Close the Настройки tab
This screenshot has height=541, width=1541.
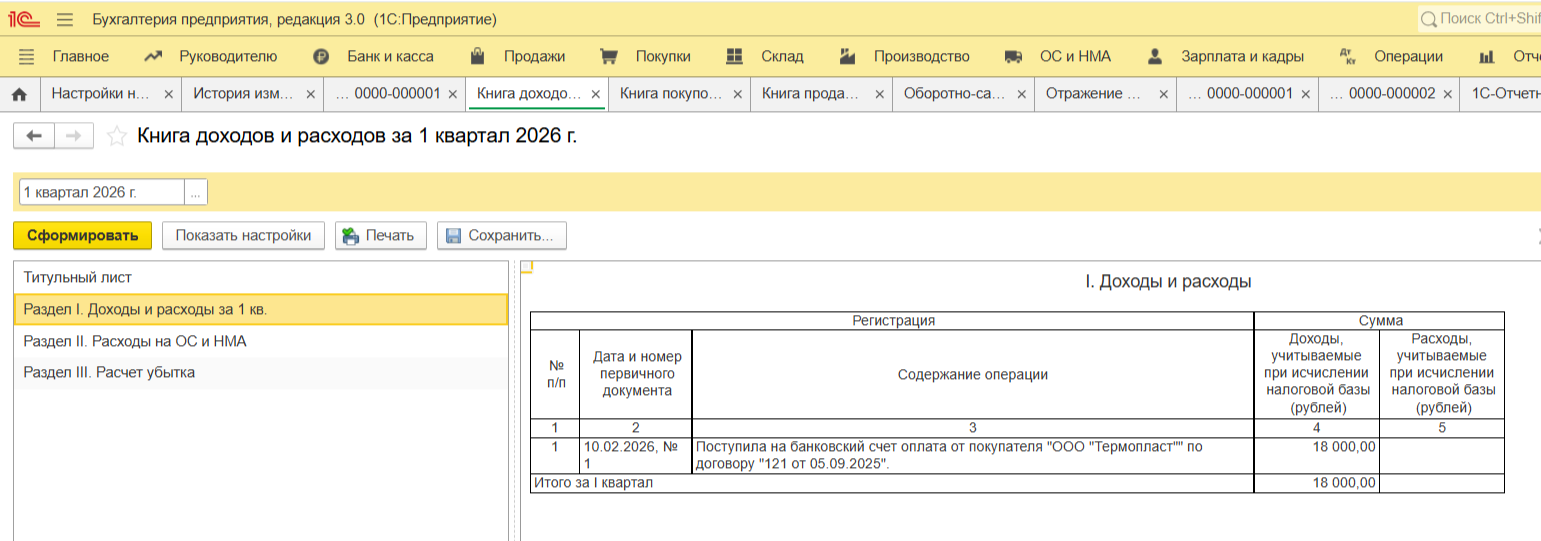pos(168,94)
